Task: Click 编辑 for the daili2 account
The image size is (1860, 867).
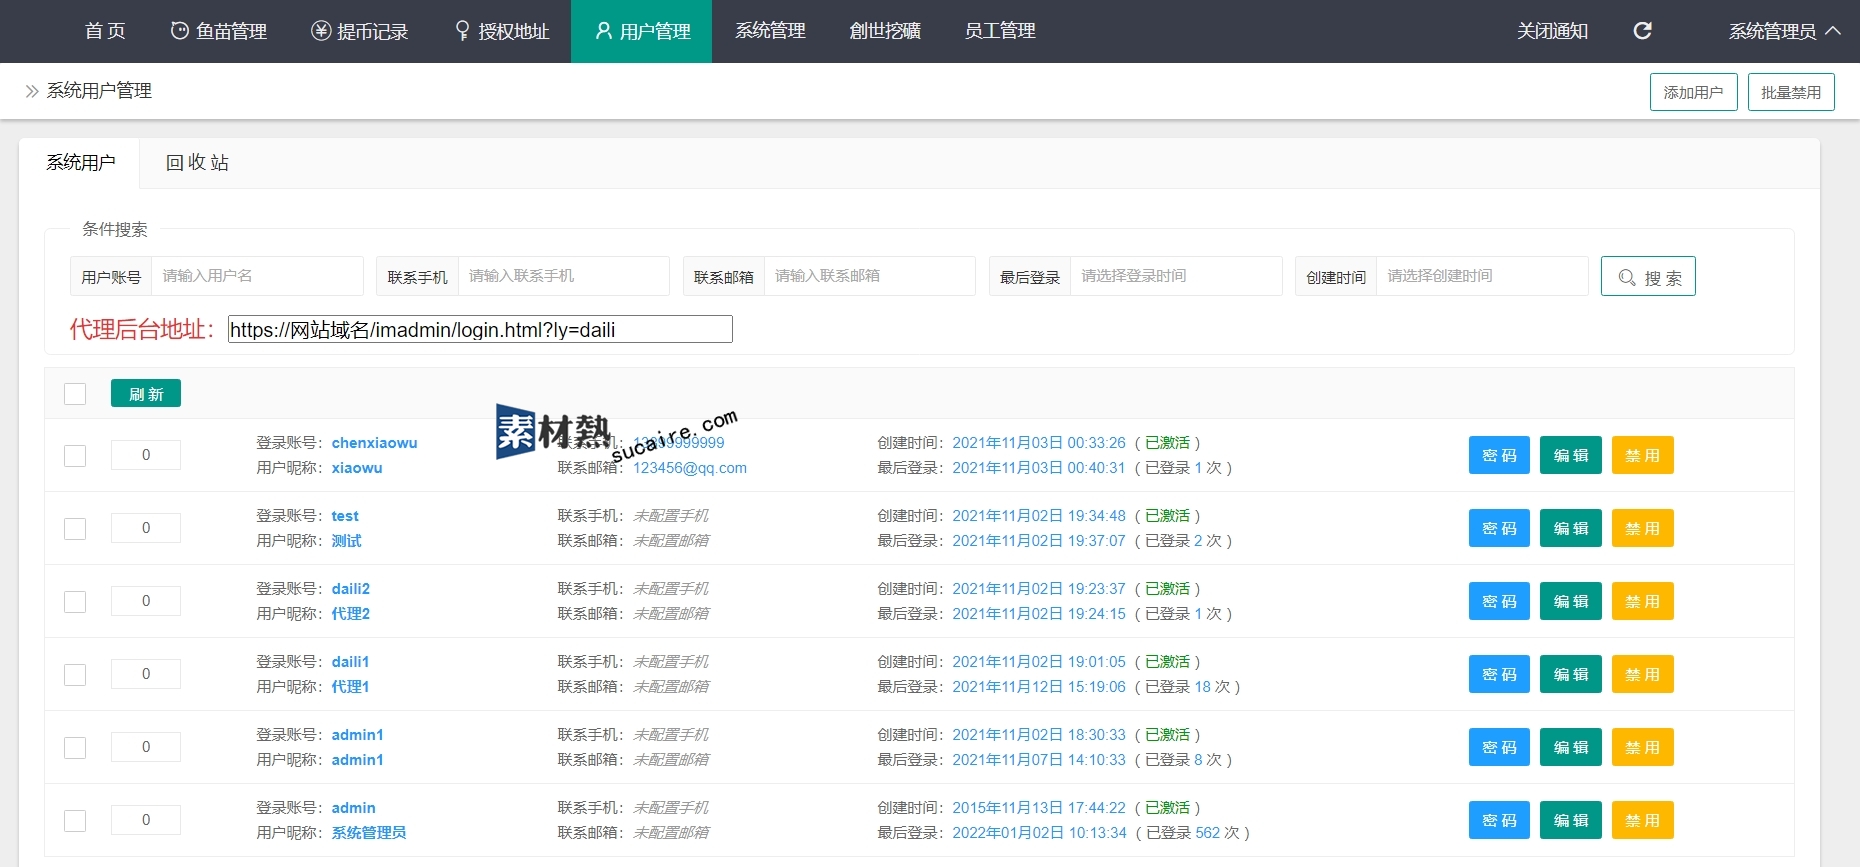Action: coord(1570,601)
